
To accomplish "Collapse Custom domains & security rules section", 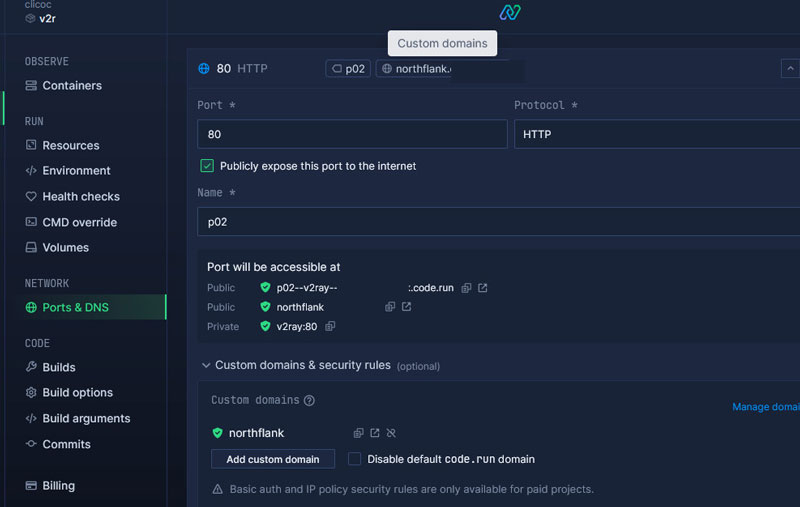I will click(206, 365).
